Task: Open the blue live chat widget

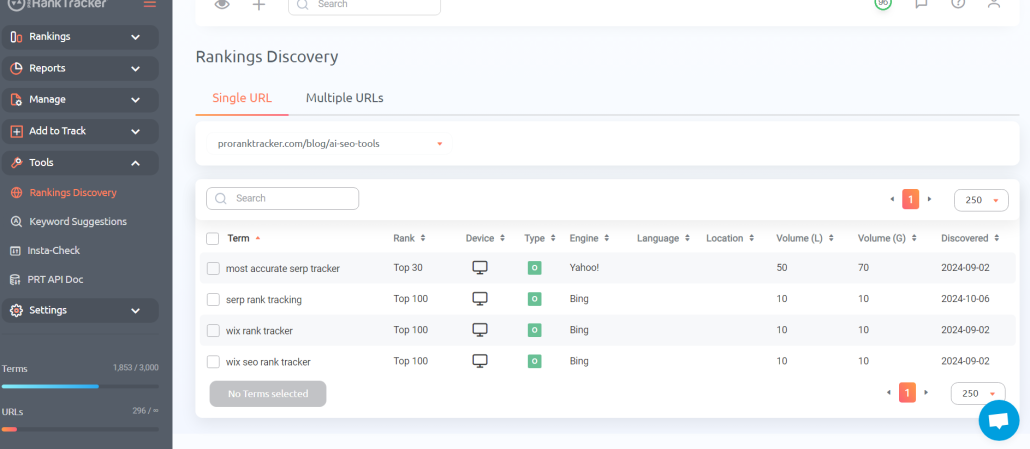Action: click(998, 420)
